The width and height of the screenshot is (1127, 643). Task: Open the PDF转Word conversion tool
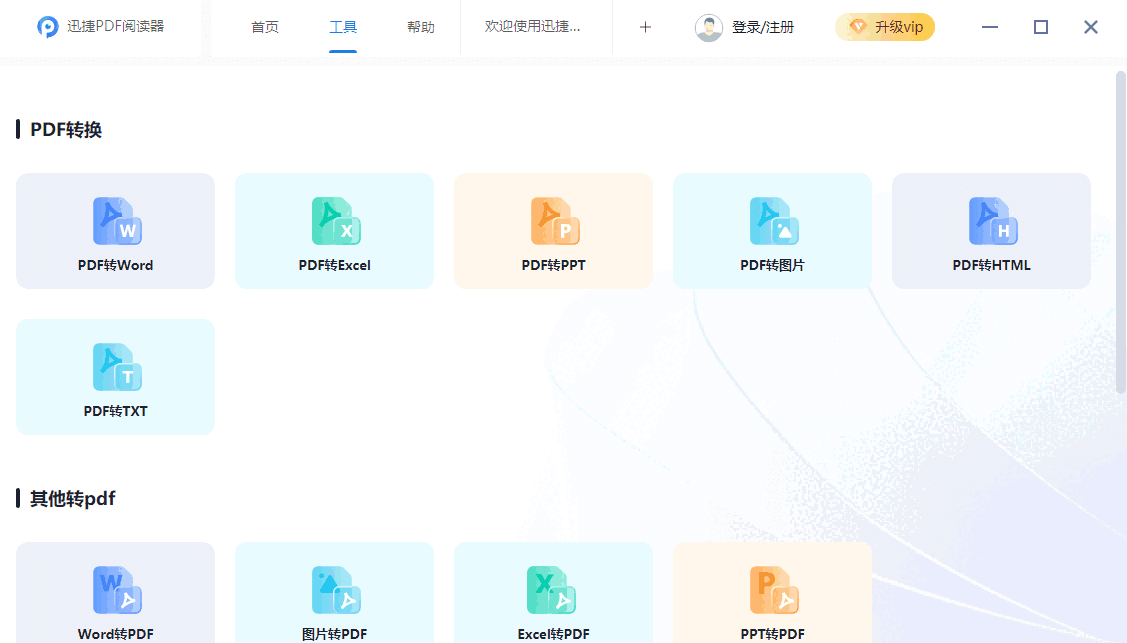115,231
